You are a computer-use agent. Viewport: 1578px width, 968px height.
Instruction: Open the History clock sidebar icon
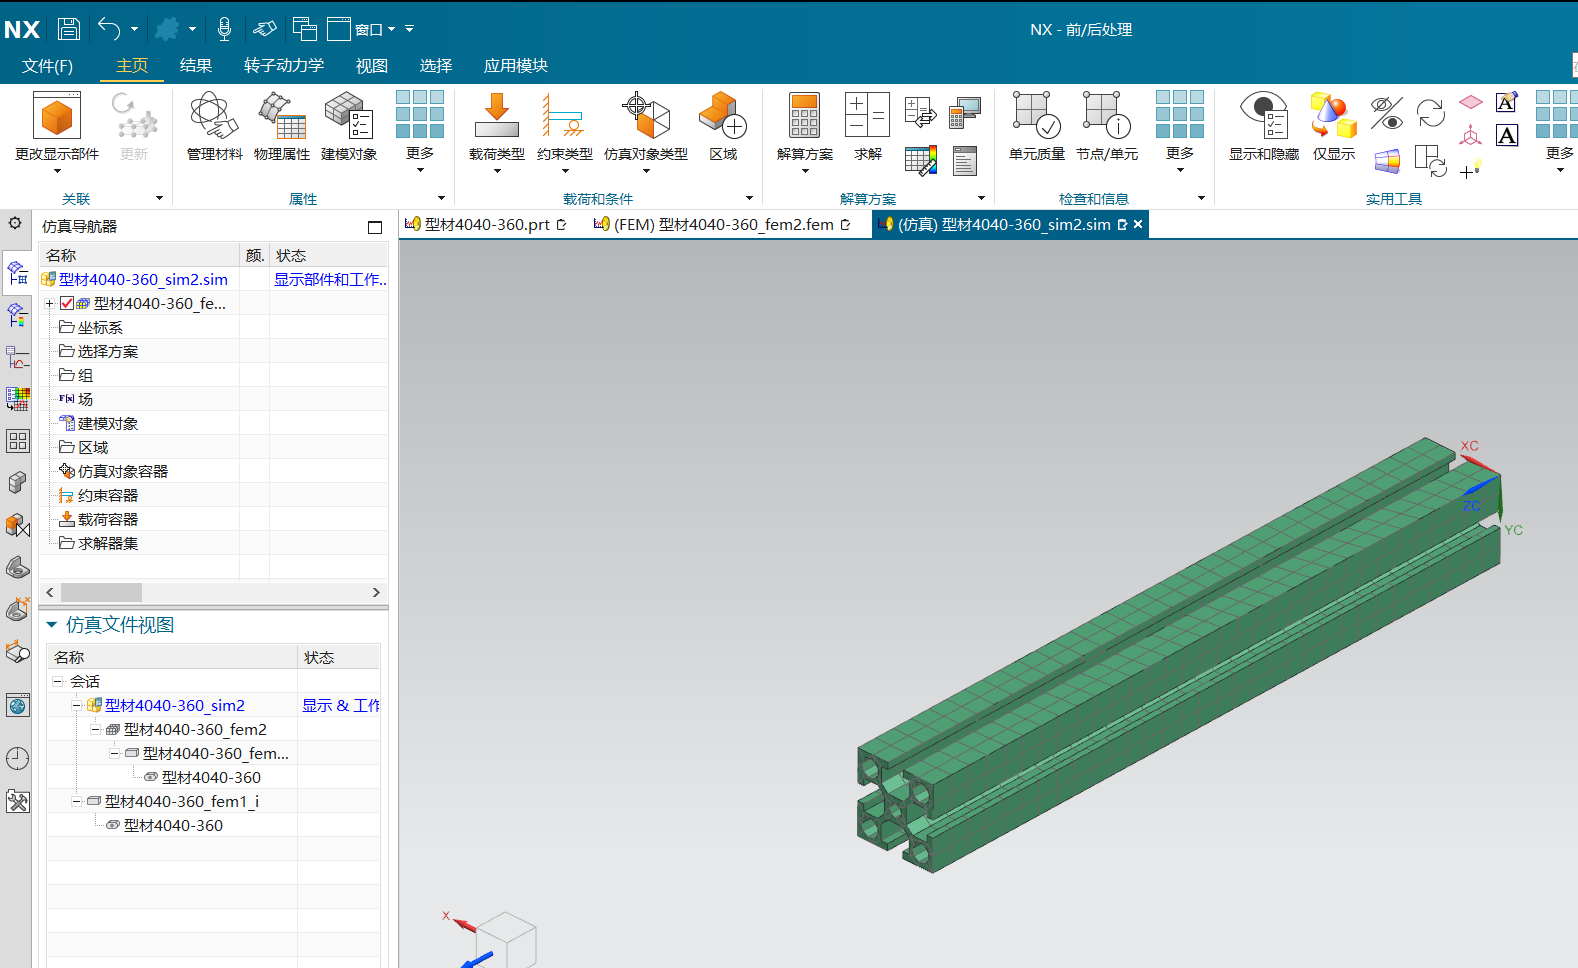pyautogui.click(x=17, y=759)
